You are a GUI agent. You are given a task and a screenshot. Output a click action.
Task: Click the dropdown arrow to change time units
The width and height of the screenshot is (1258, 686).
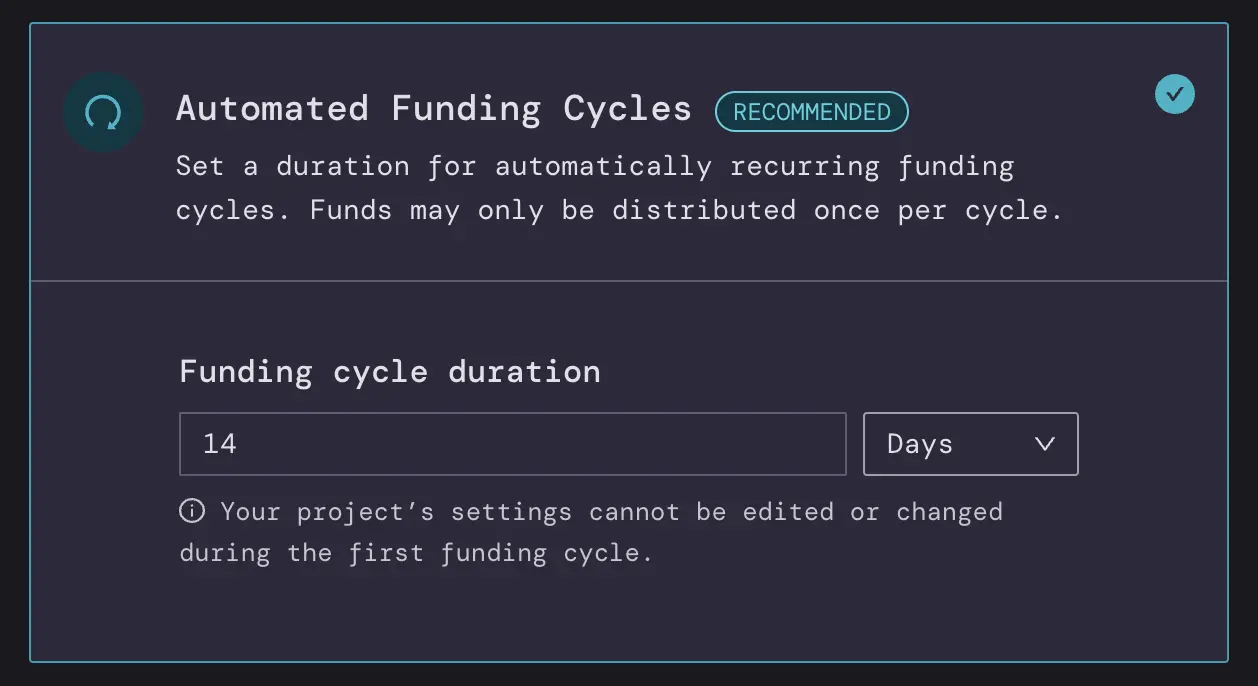(1044, 444)
